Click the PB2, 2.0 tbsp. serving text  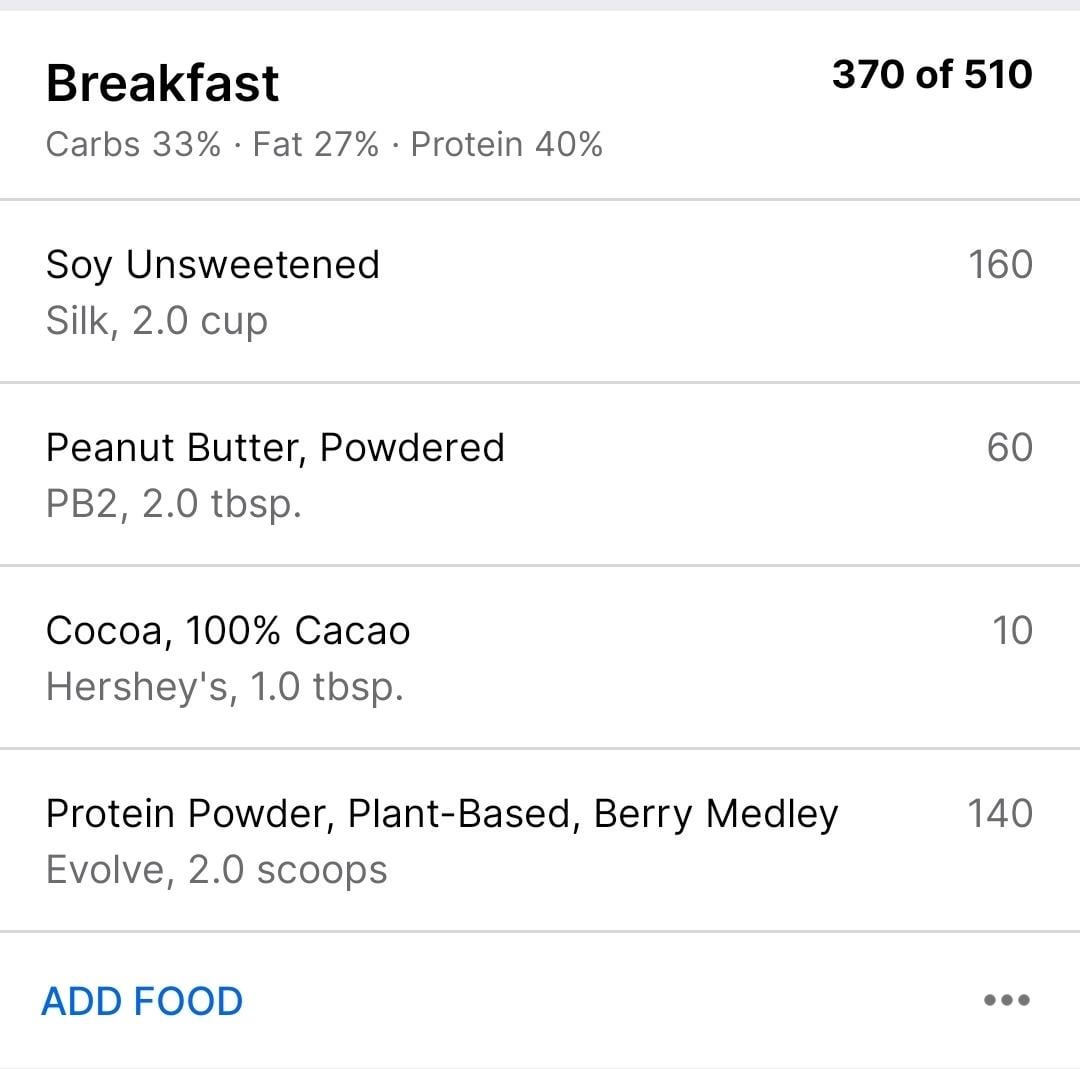point(174,504)
